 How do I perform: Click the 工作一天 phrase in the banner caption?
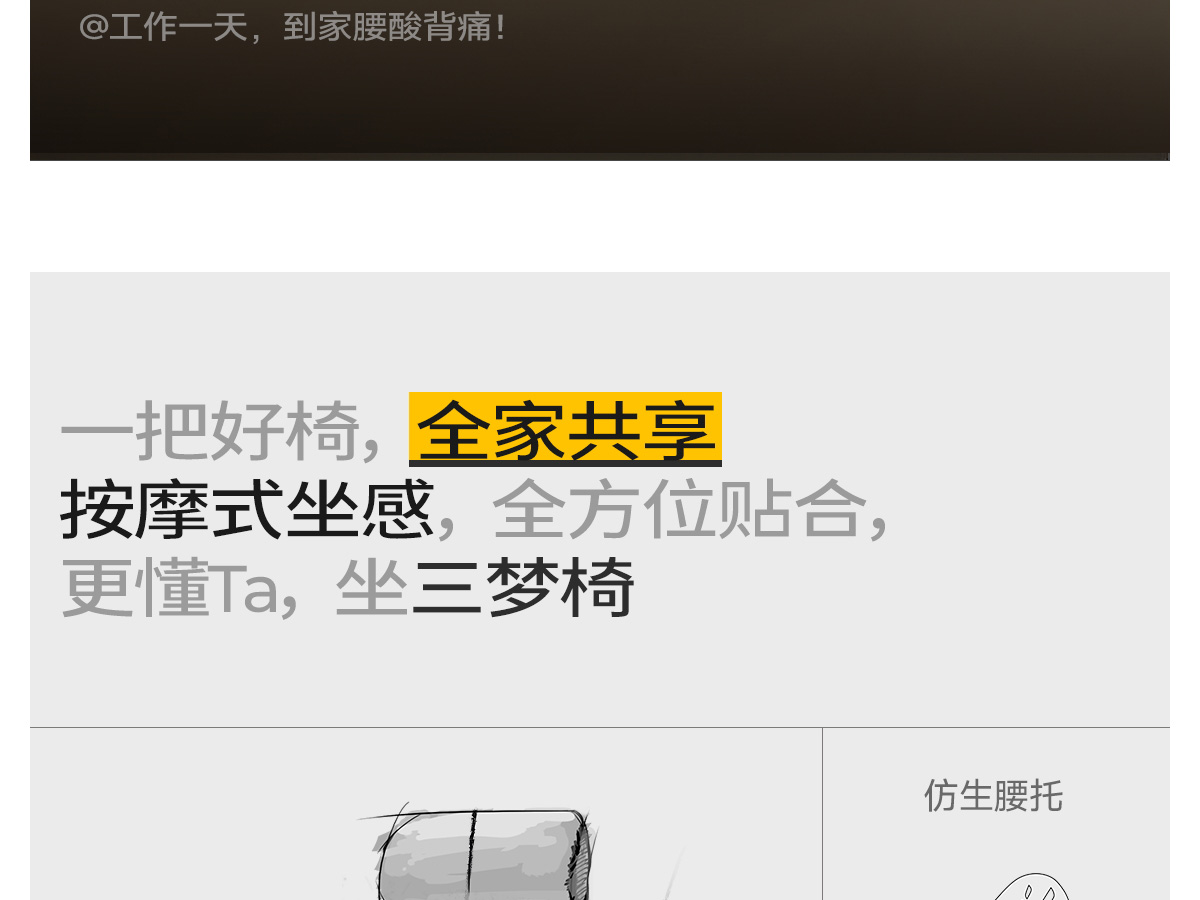click(x=178, y=27)
